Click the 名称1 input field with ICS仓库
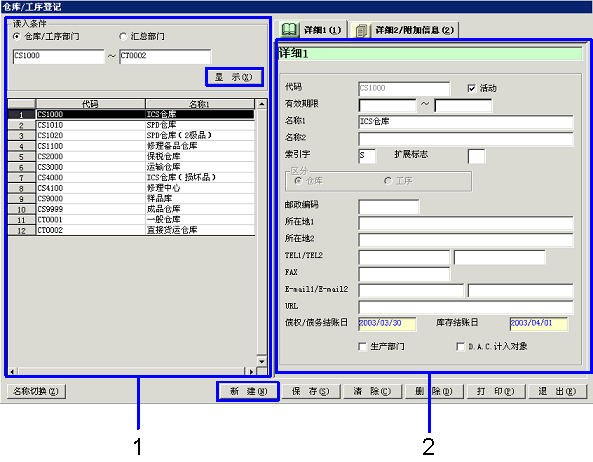The width and height of the screenshot is (593, 462). [x=466, y=122]
